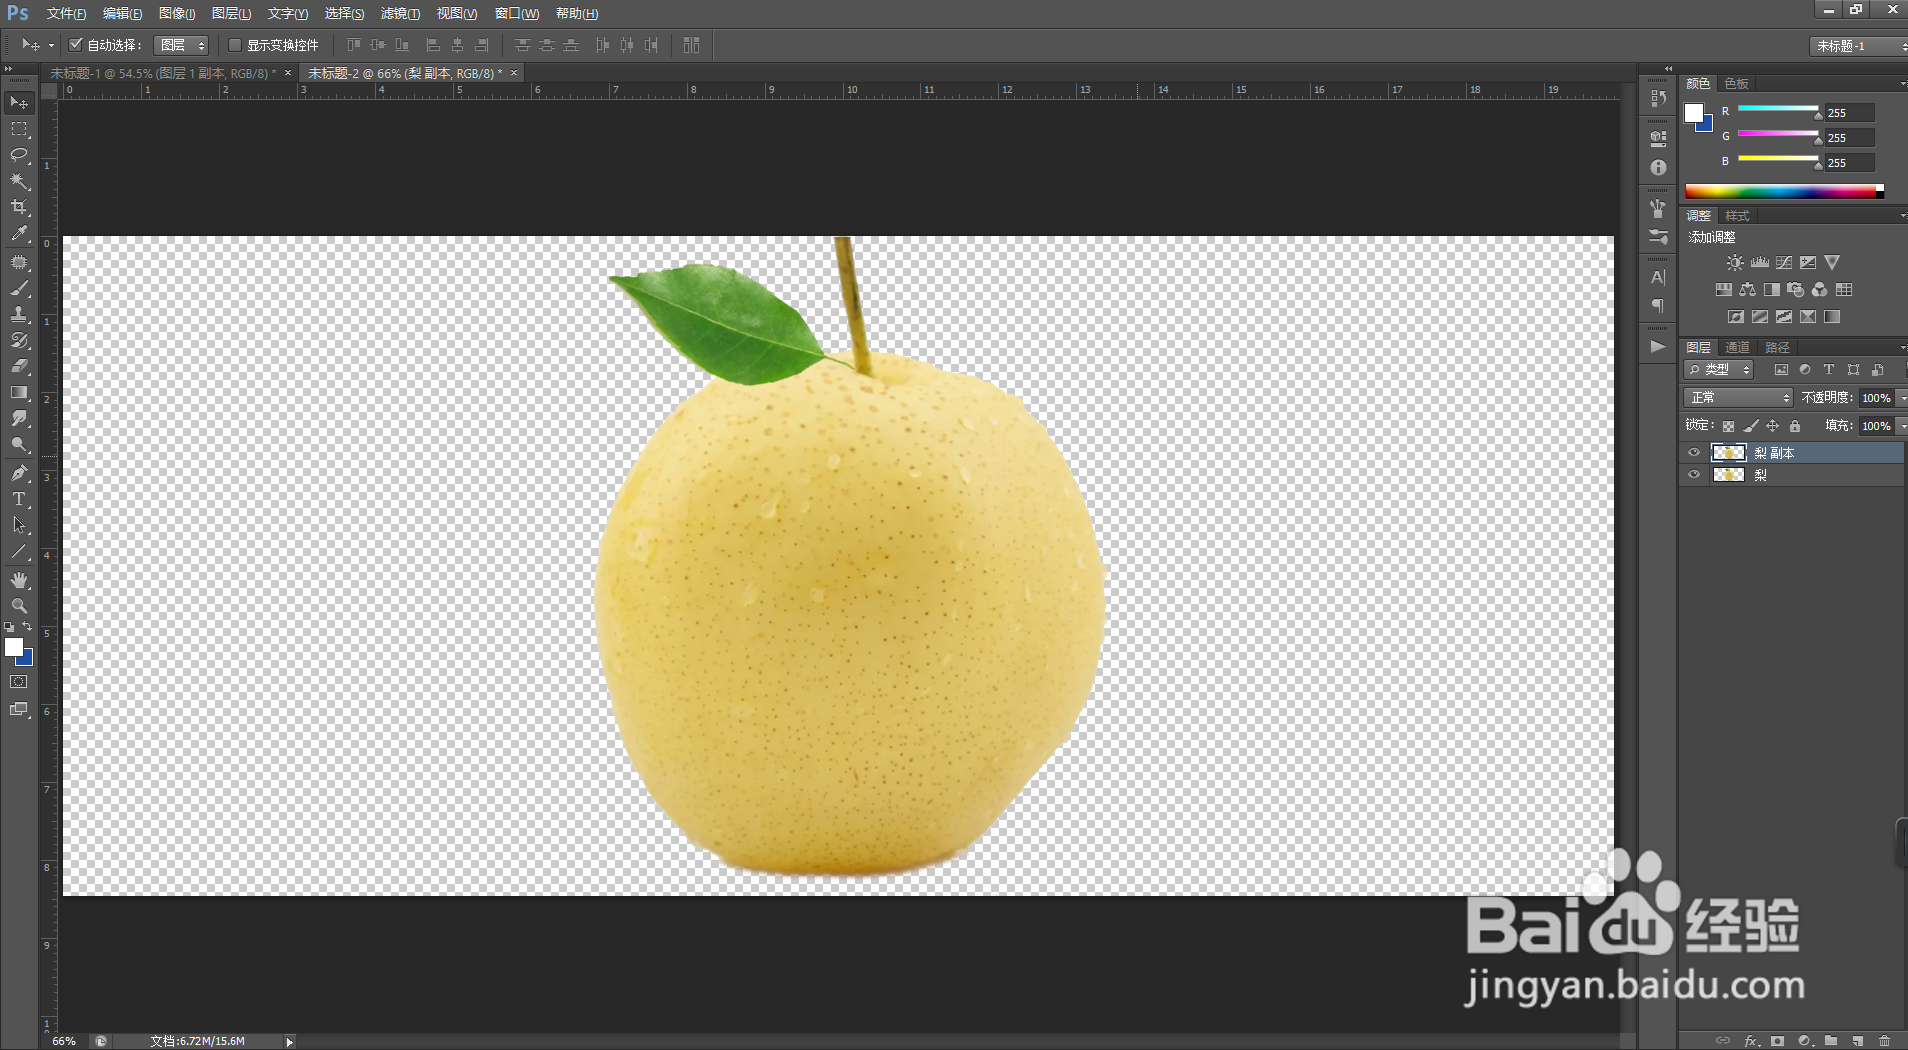This screenshot has height=1050, width=1908.
Task: Select the Zoom magnifier tool
Action: click(19, 606)
